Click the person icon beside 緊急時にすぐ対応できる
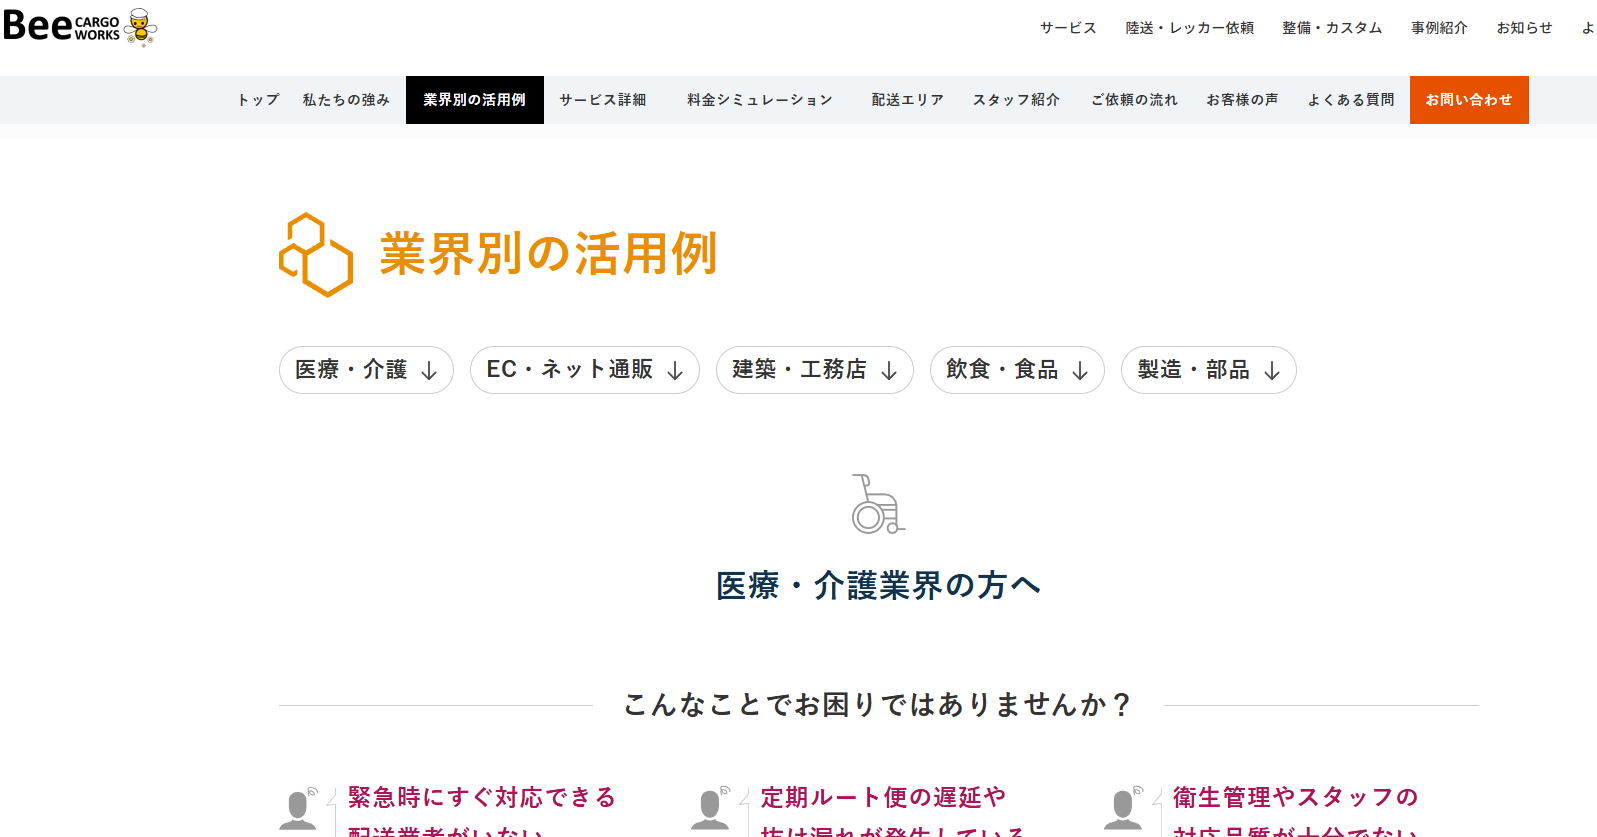The height and width of the screenshot is (837, 1597). [x=298, y=808]
